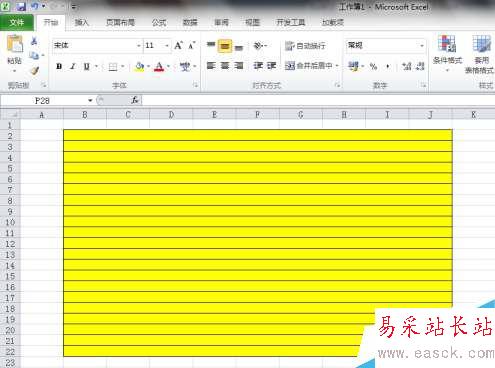Click the Copy icon

(34, 55)
